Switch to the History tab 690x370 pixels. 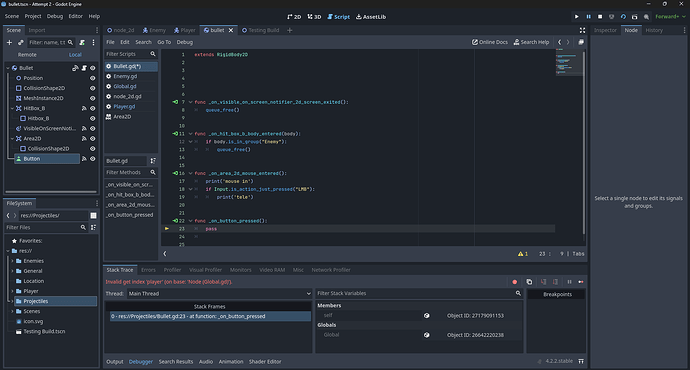[x=654, y=30]
